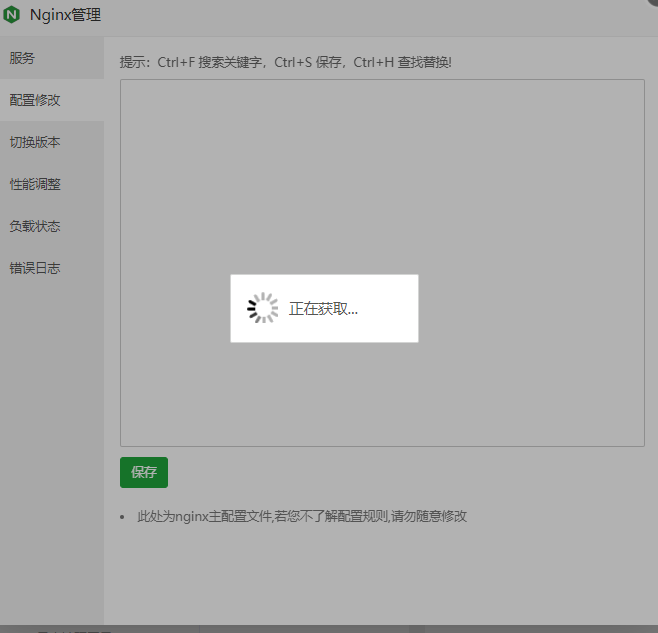This screenshot has height=633, width=658.
Task: Click the loading spinner icon
Action: coord(263,308)
